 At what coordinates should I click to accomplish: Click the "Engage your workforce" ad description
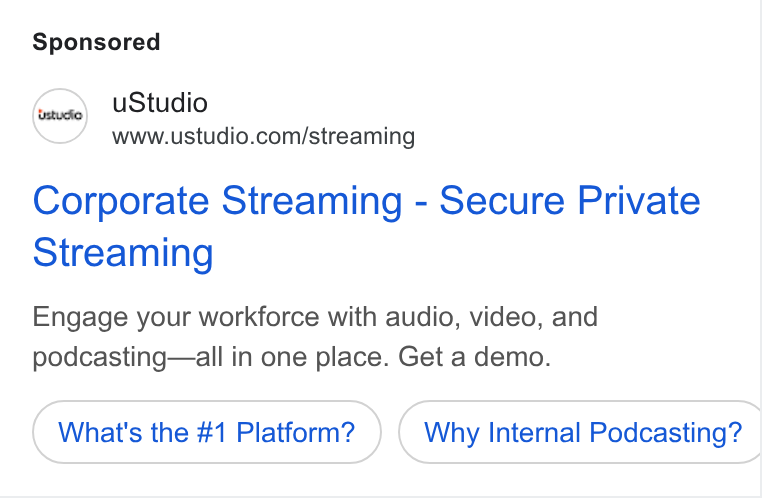(315, 337)
